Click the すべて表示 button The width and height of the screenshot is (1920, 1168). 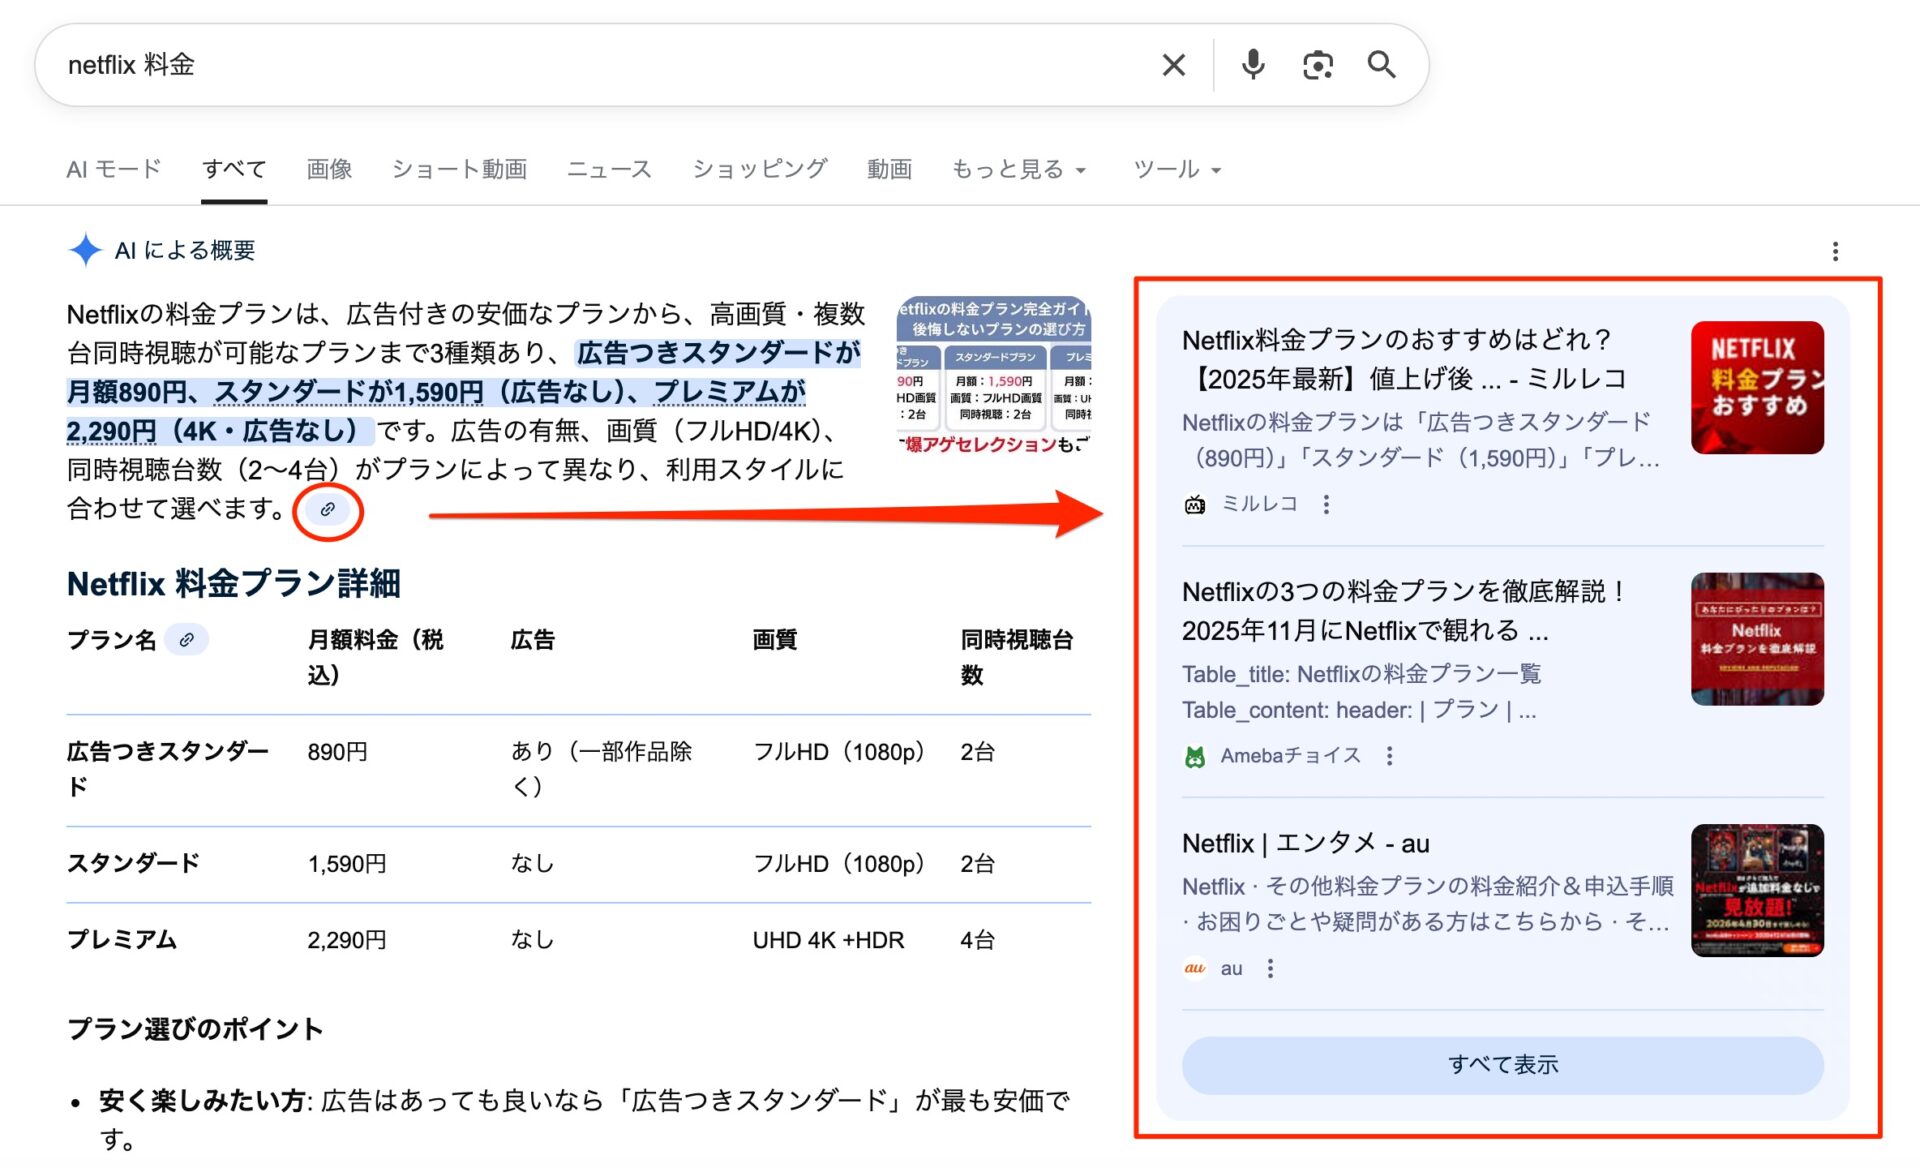tap(1503, 1064)
